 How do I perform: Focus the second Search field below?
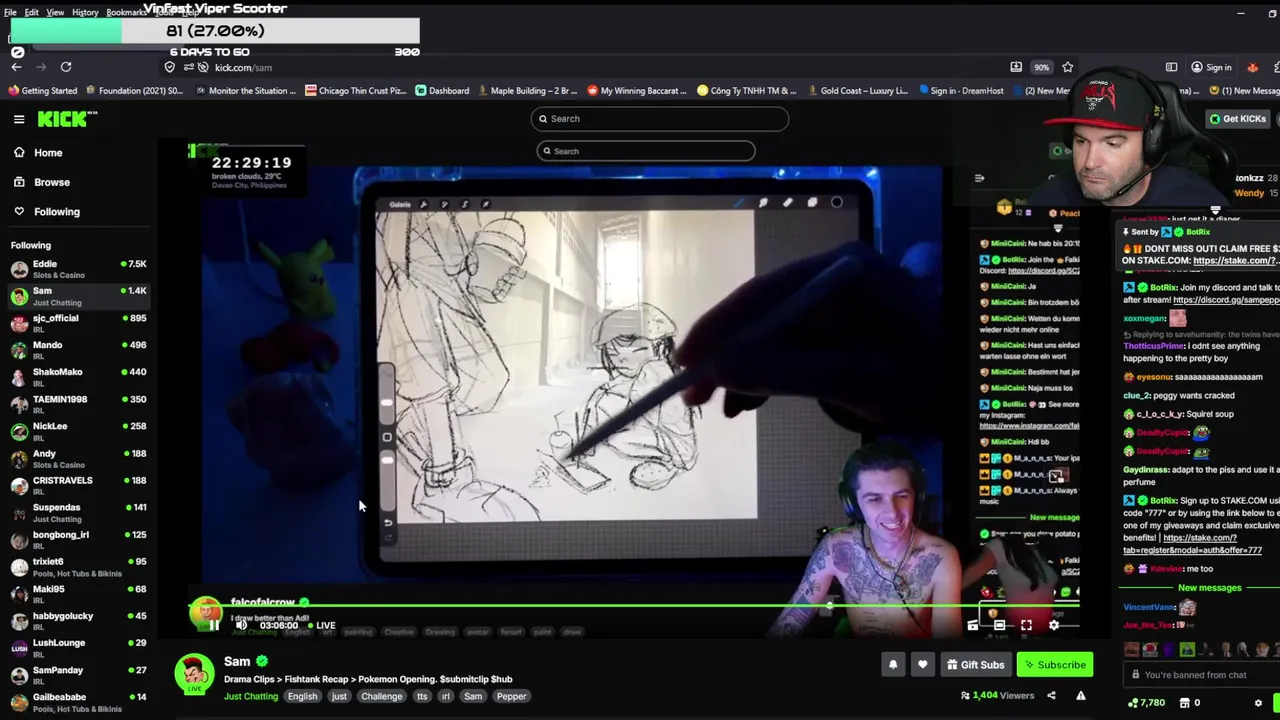click(646, 151)
